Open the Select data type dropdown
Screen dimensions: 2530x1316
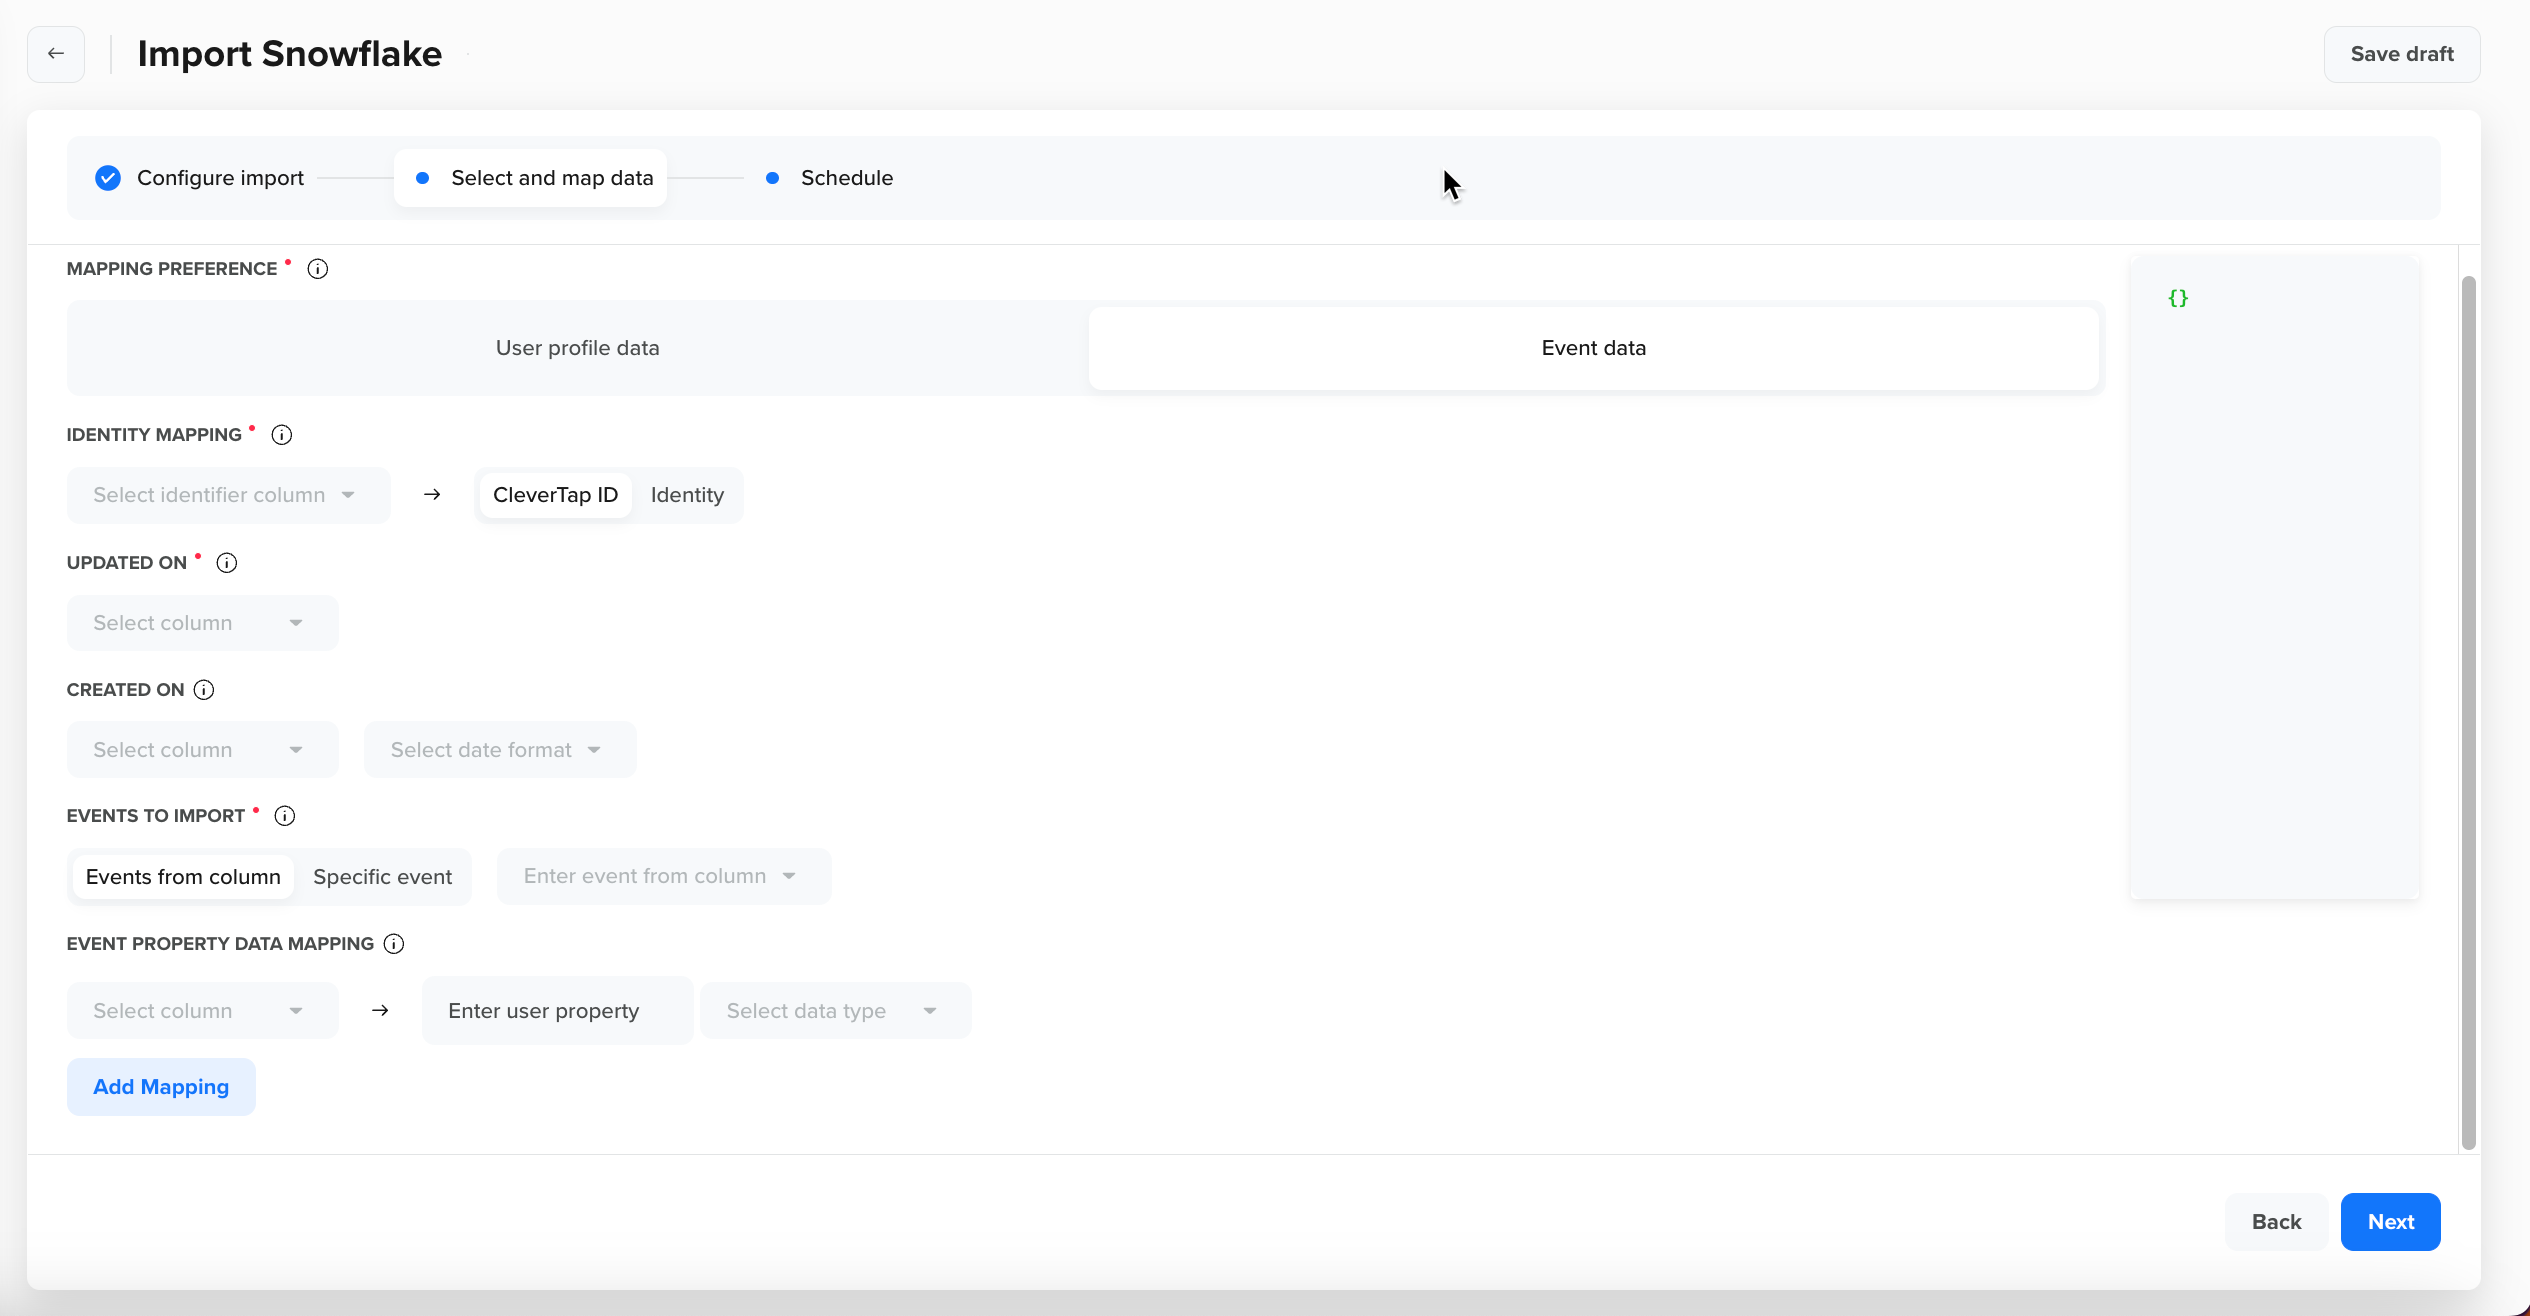(x=835, y=1011)
